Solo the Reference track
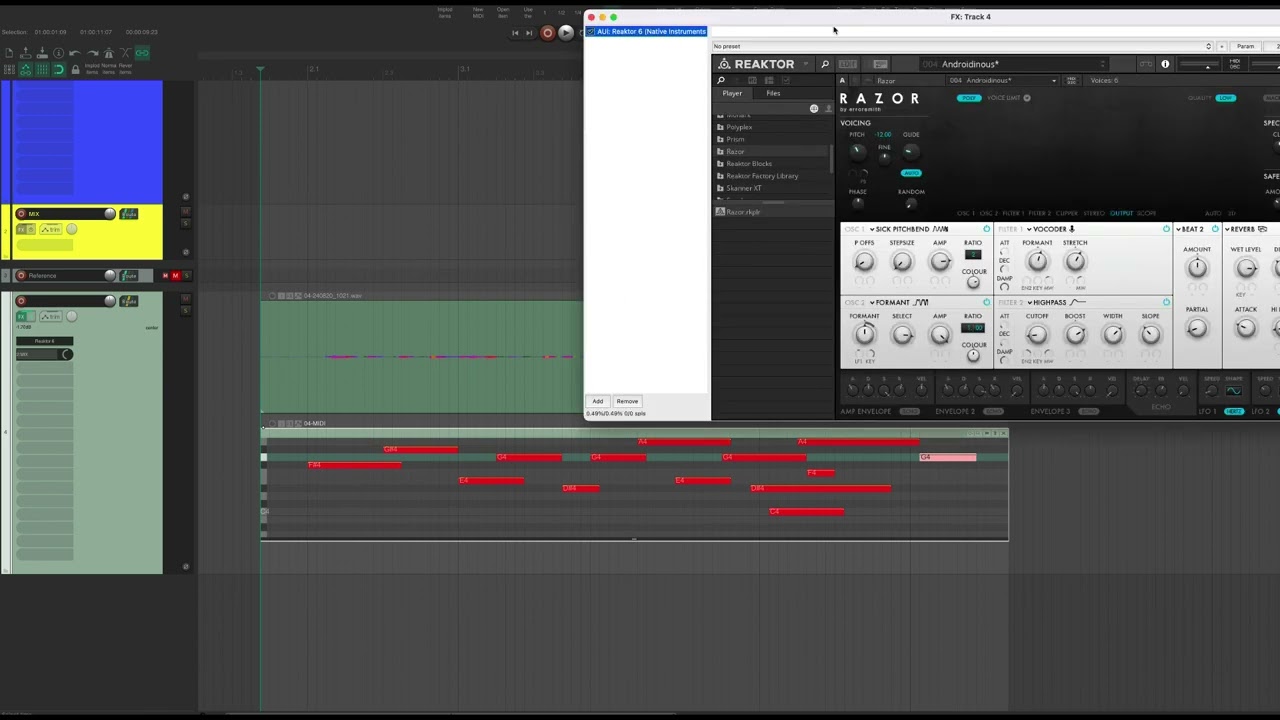This screenshot has width=1280, height=720. (x=185, y=276)
